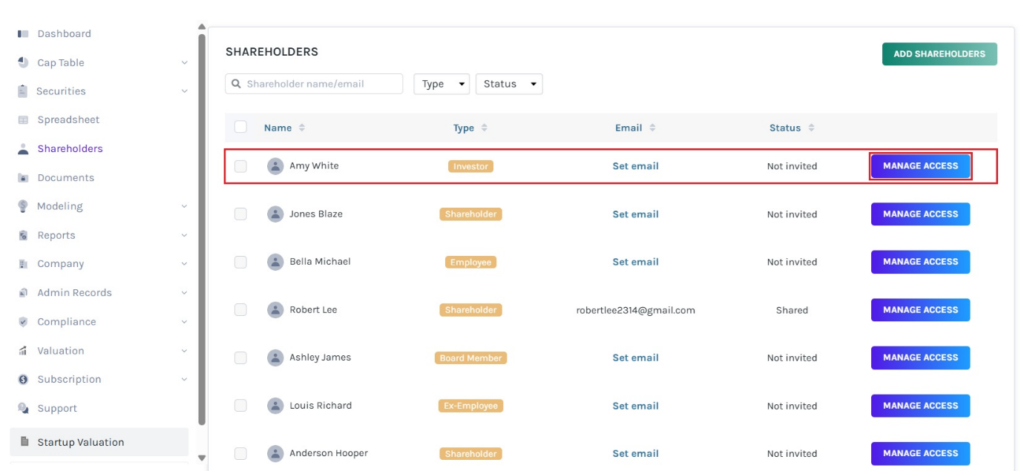Sort by Email column arrows
The width and height of the screenshot is (1024, 471).
point(652,128)
